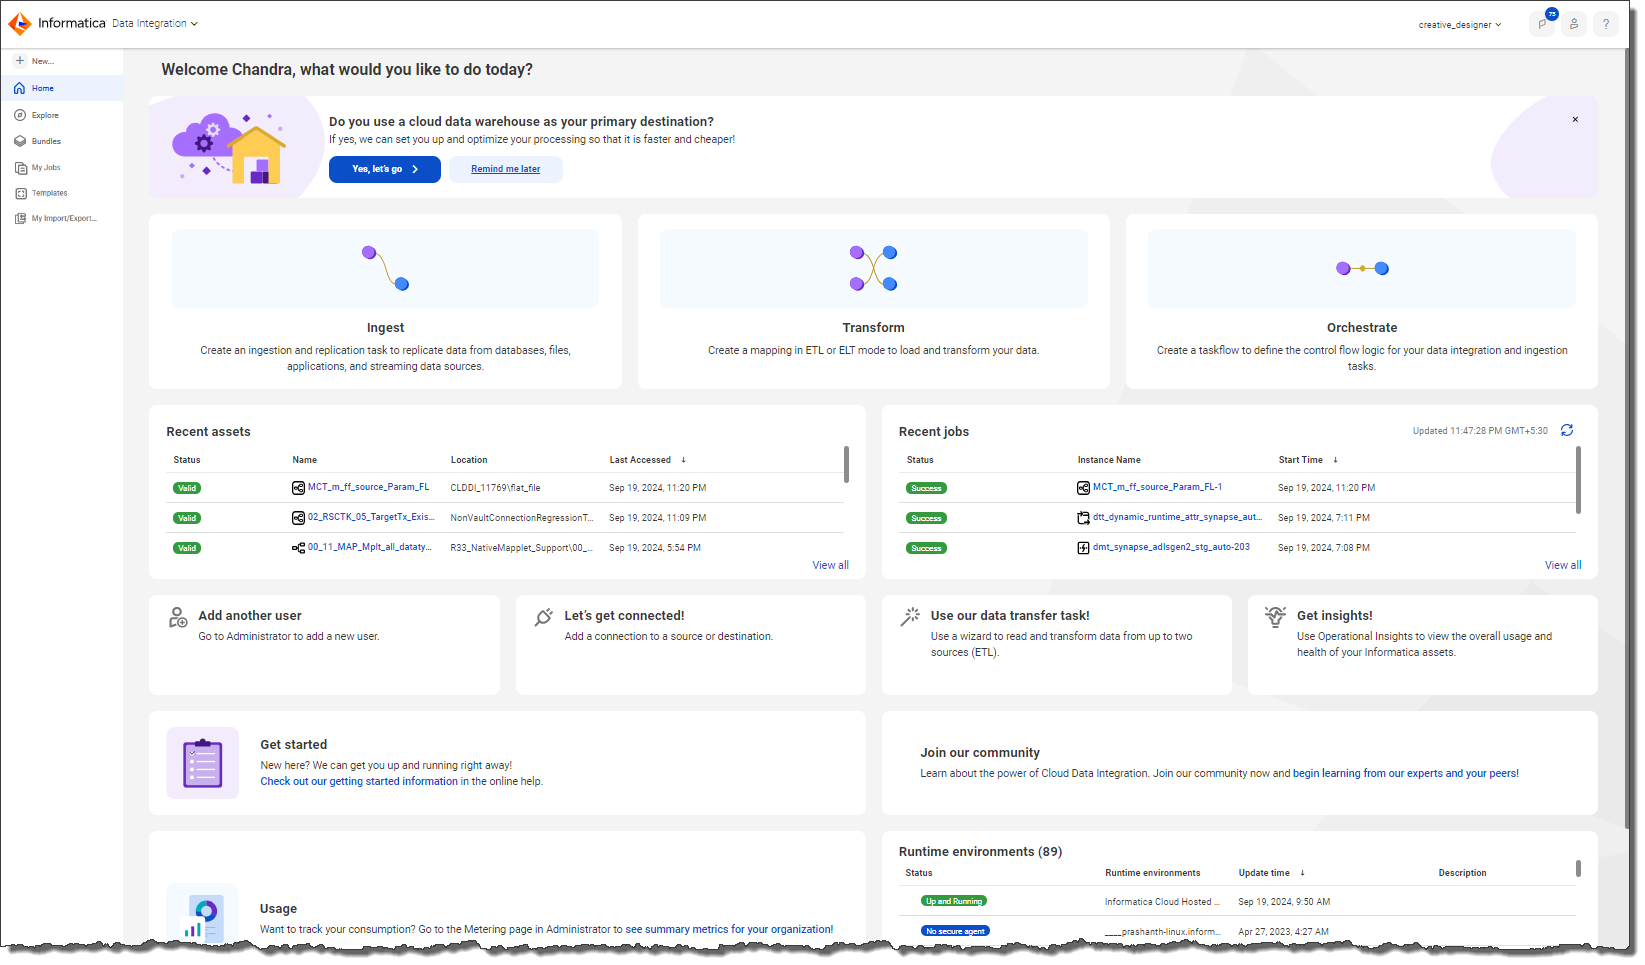
Task: Sort recent assets by Name column
Action: [305, 460]
